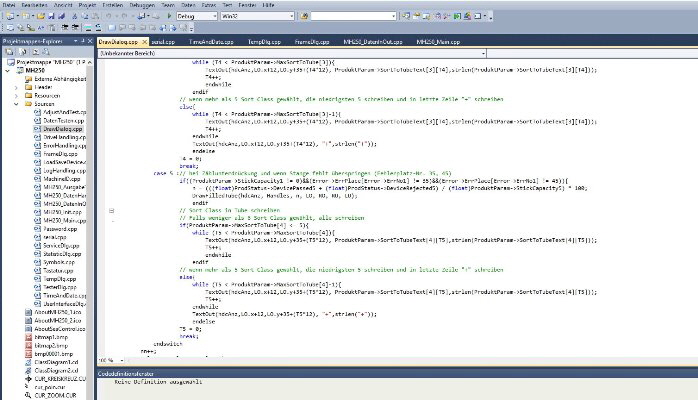The width and height of the screenshot is (698, 400).
Task: Open the (Unbekannter Bereich) scope dropdown
Action: coord(483,53)
